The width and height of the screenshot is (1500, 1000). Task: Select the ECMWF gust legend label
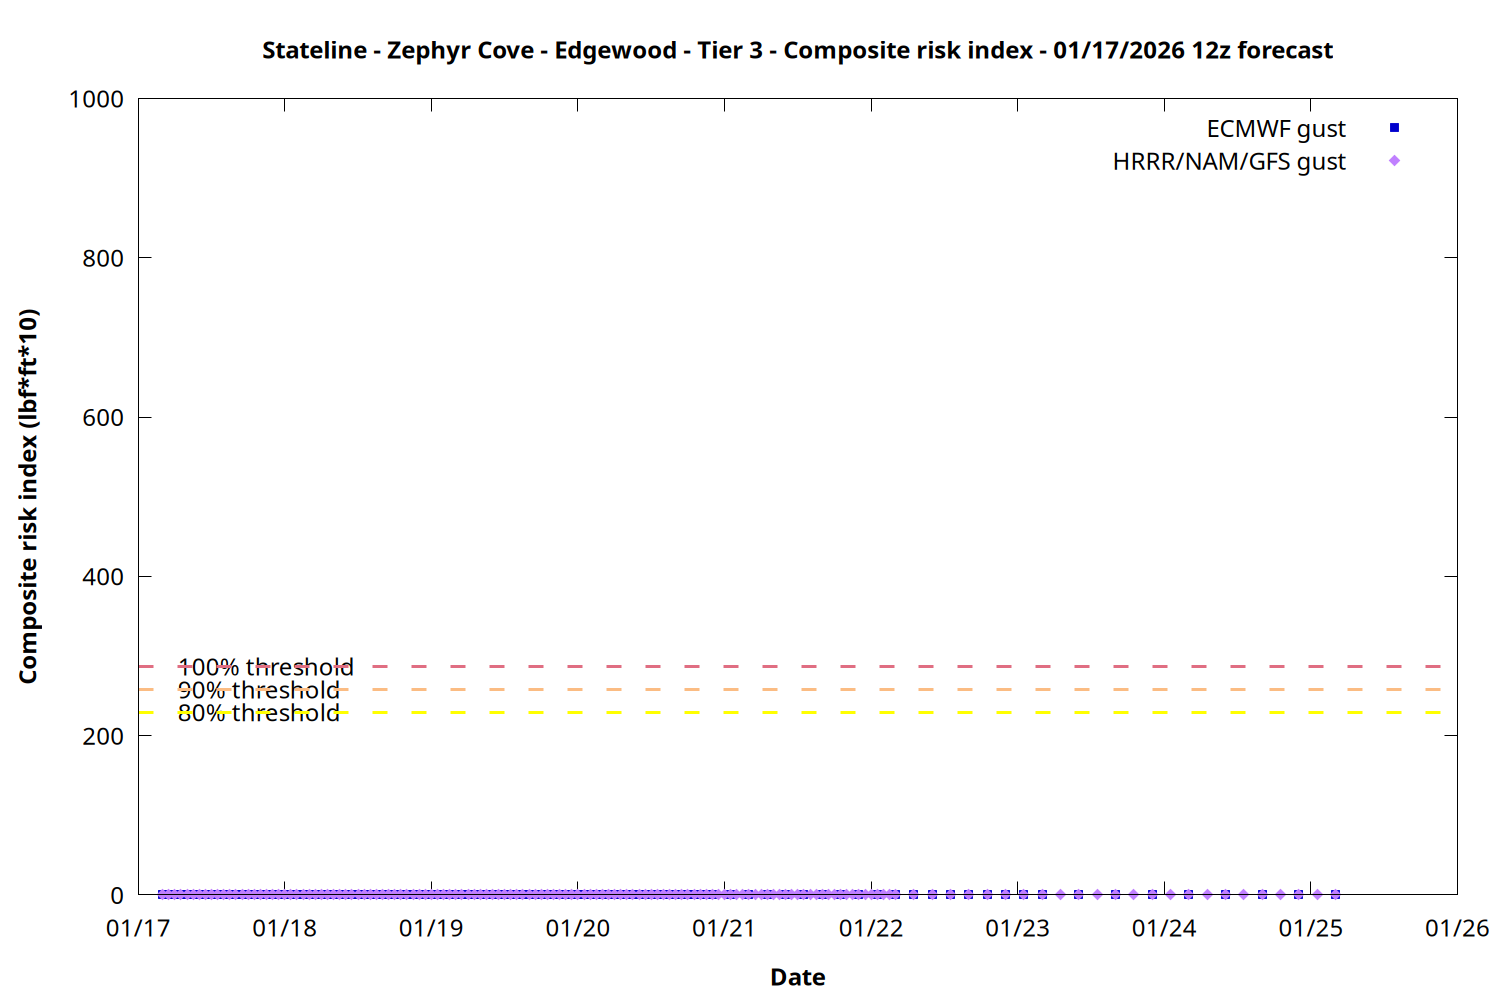[1275, 129]
